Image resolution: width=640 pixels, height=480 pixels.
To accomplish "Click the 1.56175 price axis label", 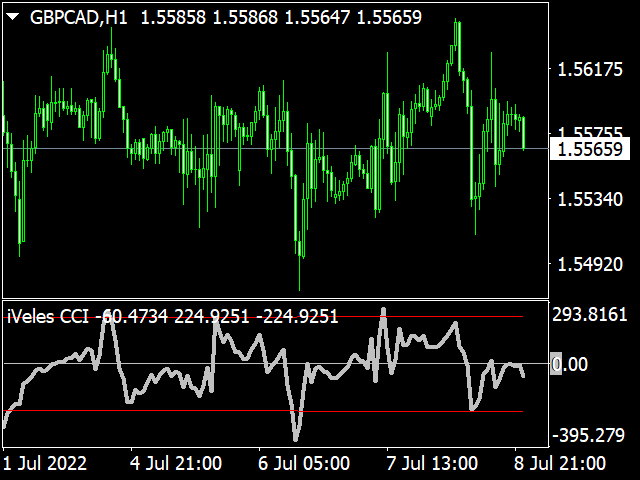I will [590, 69].
